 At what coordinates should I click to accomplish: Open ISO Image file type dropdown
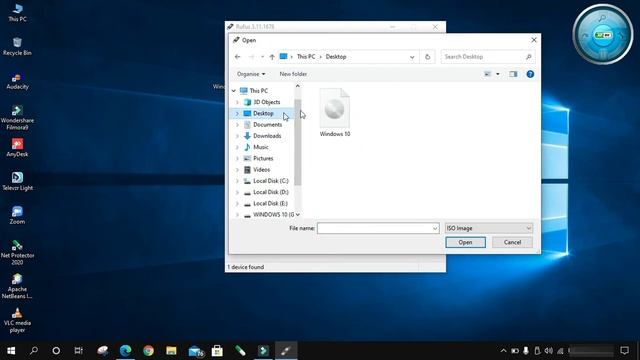(x=489, y=228)
